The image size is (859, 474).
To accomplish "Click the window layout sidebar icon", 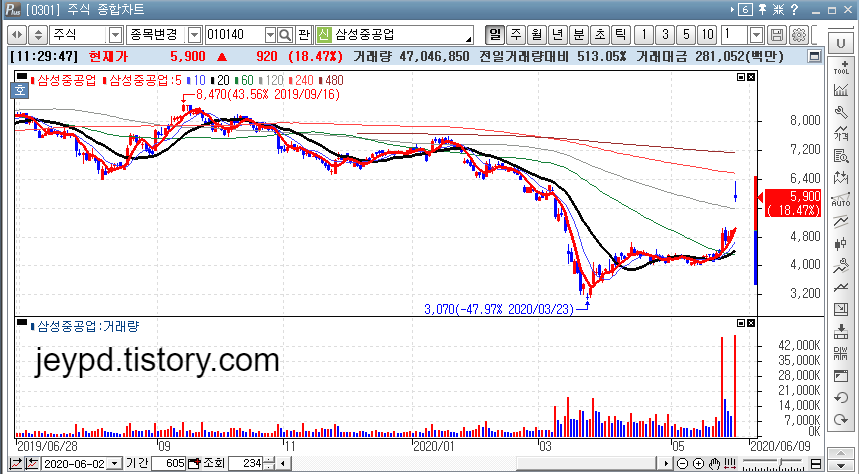I will (841, 375).
